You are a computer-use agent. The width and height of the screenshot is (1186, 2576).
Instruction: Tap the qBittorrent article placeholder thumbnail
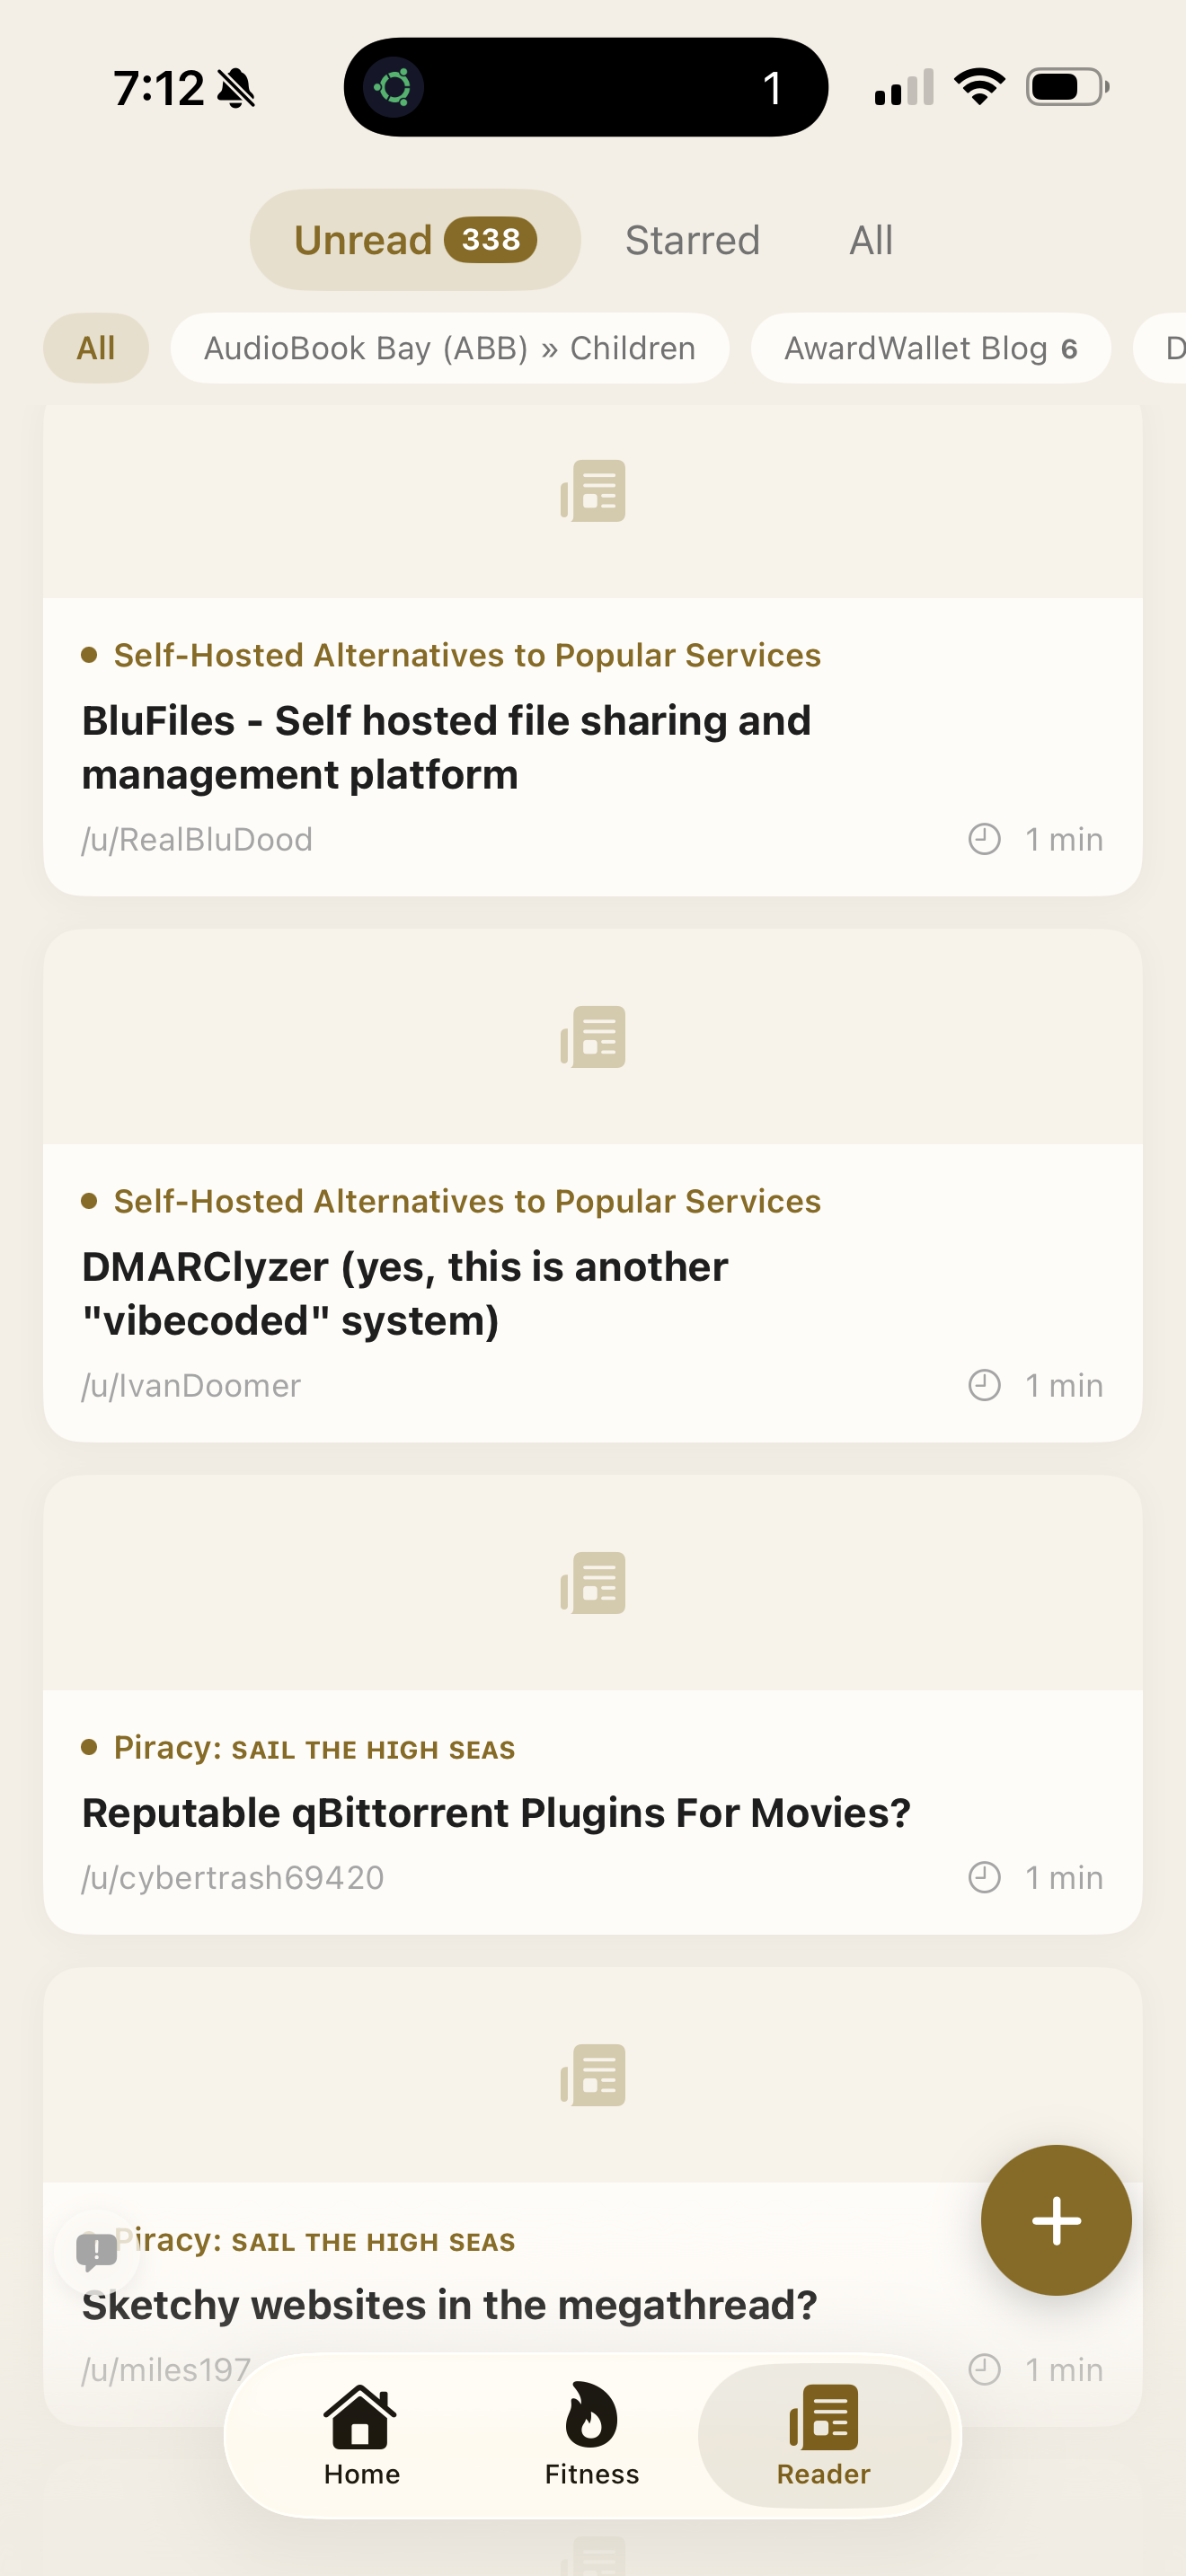point(592,1583)
